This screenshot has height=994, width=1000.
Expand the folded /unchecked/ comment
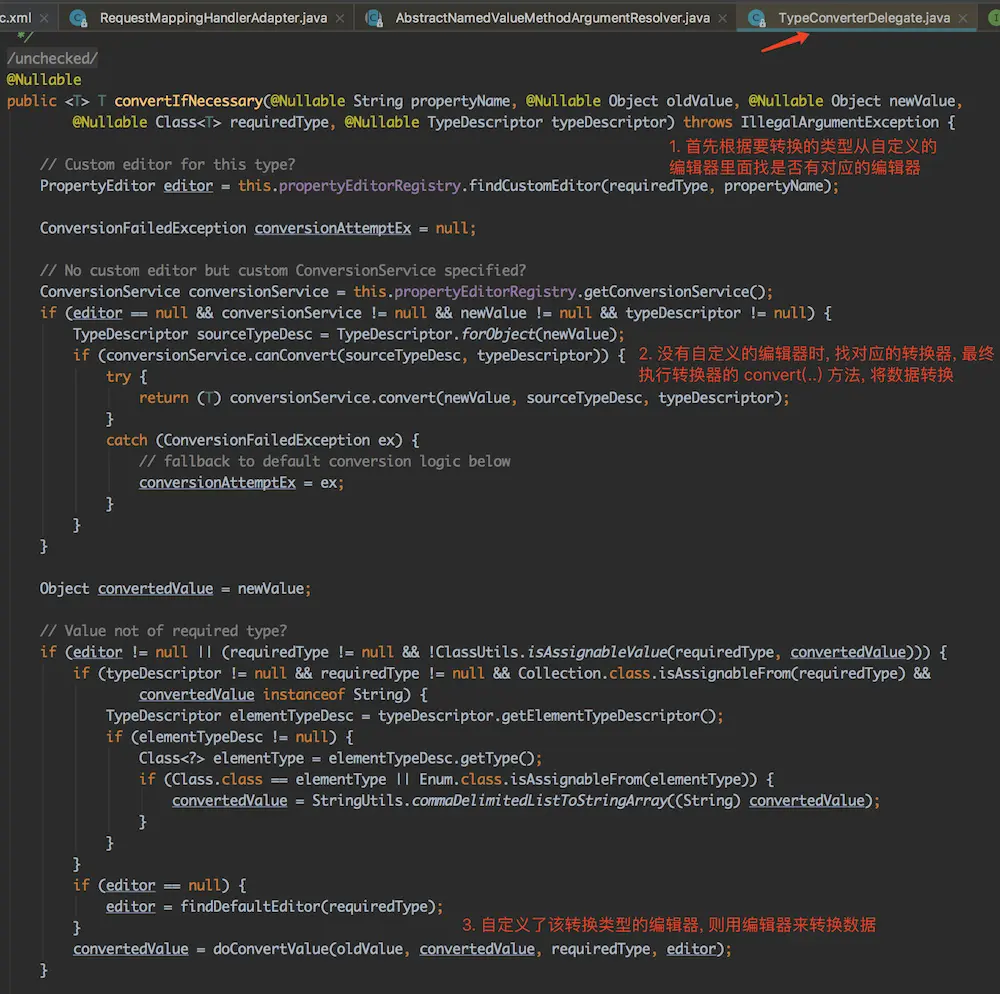52,58
